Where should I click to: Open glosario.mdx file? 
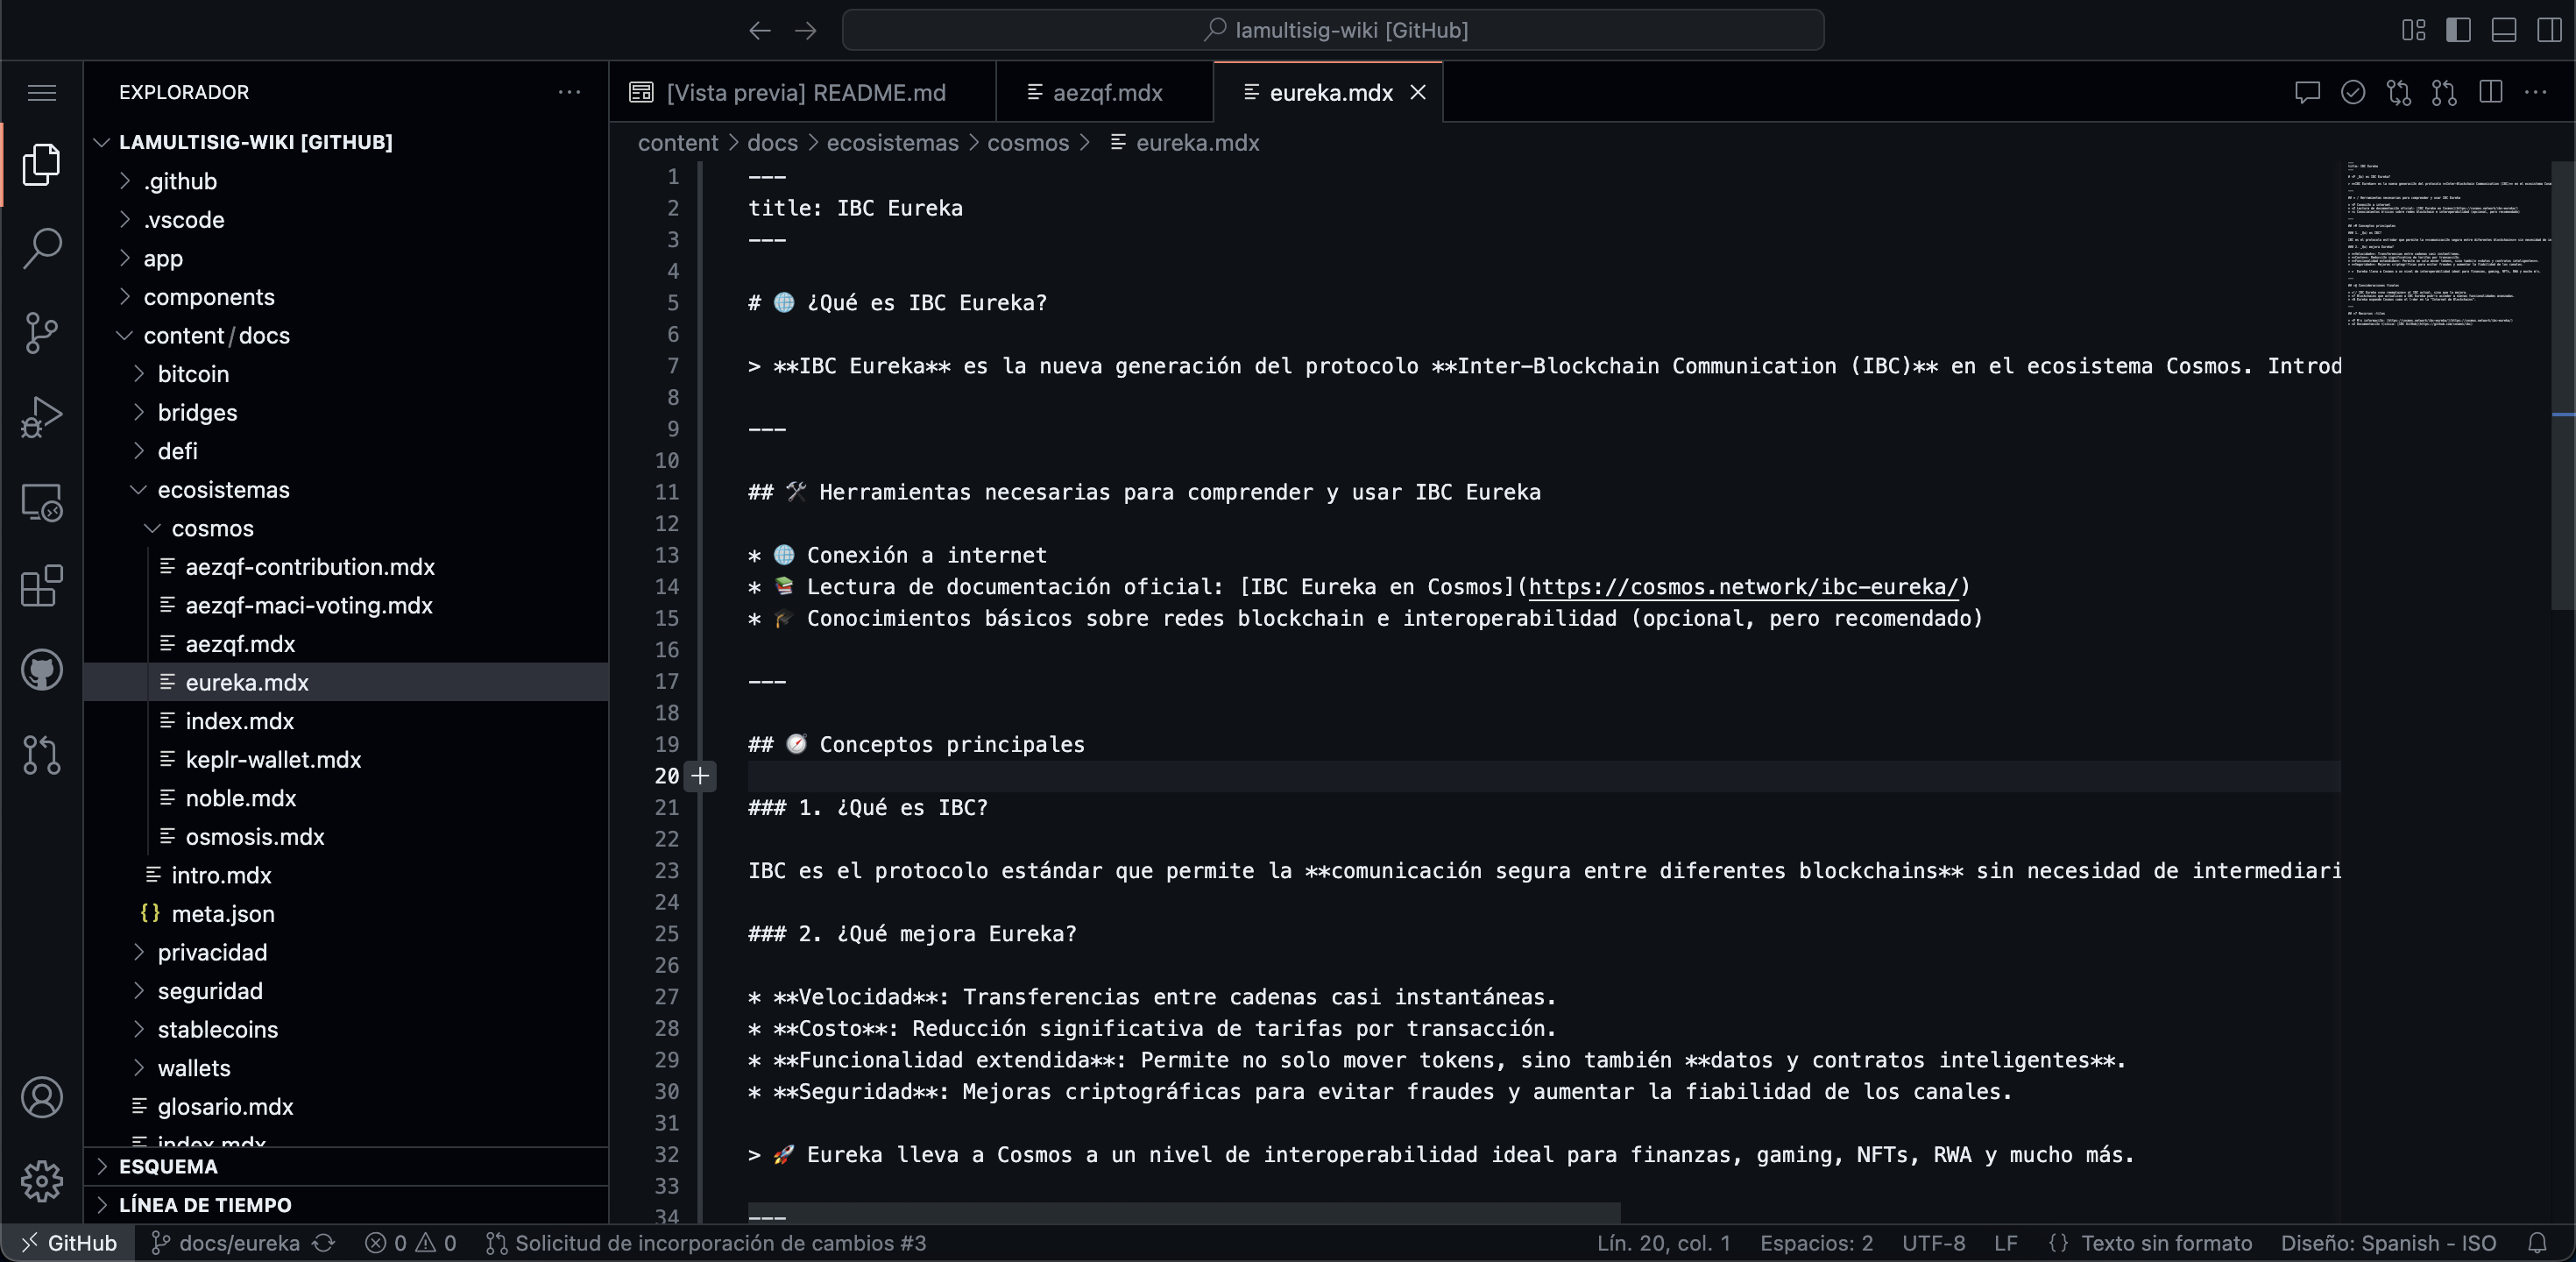(346, 1107)
